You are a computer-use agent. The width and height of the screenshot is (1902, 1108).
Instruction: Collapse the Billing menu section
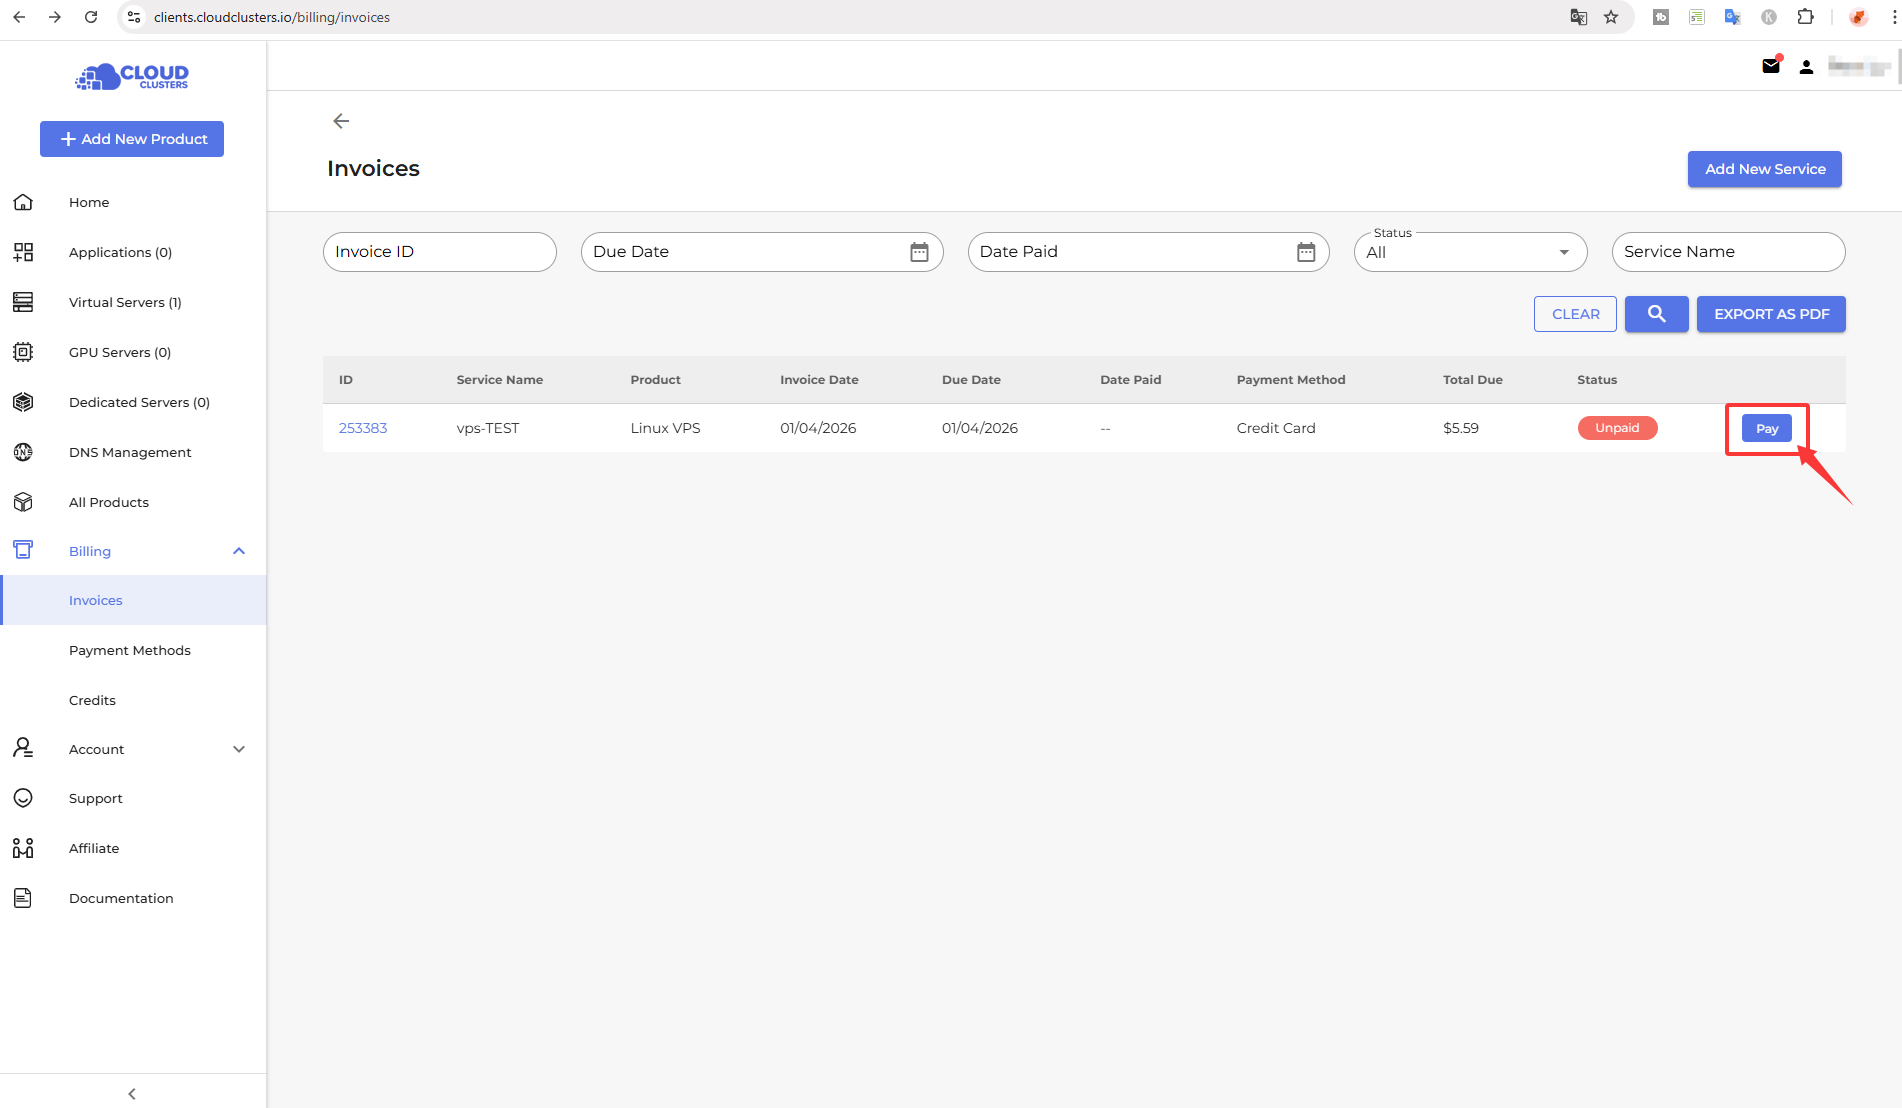click(238, 551)
